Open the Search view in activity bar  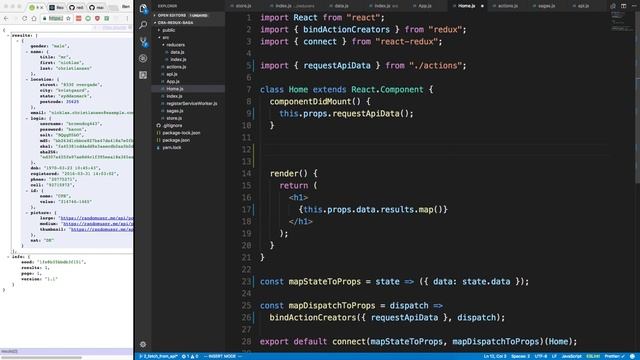143,25
